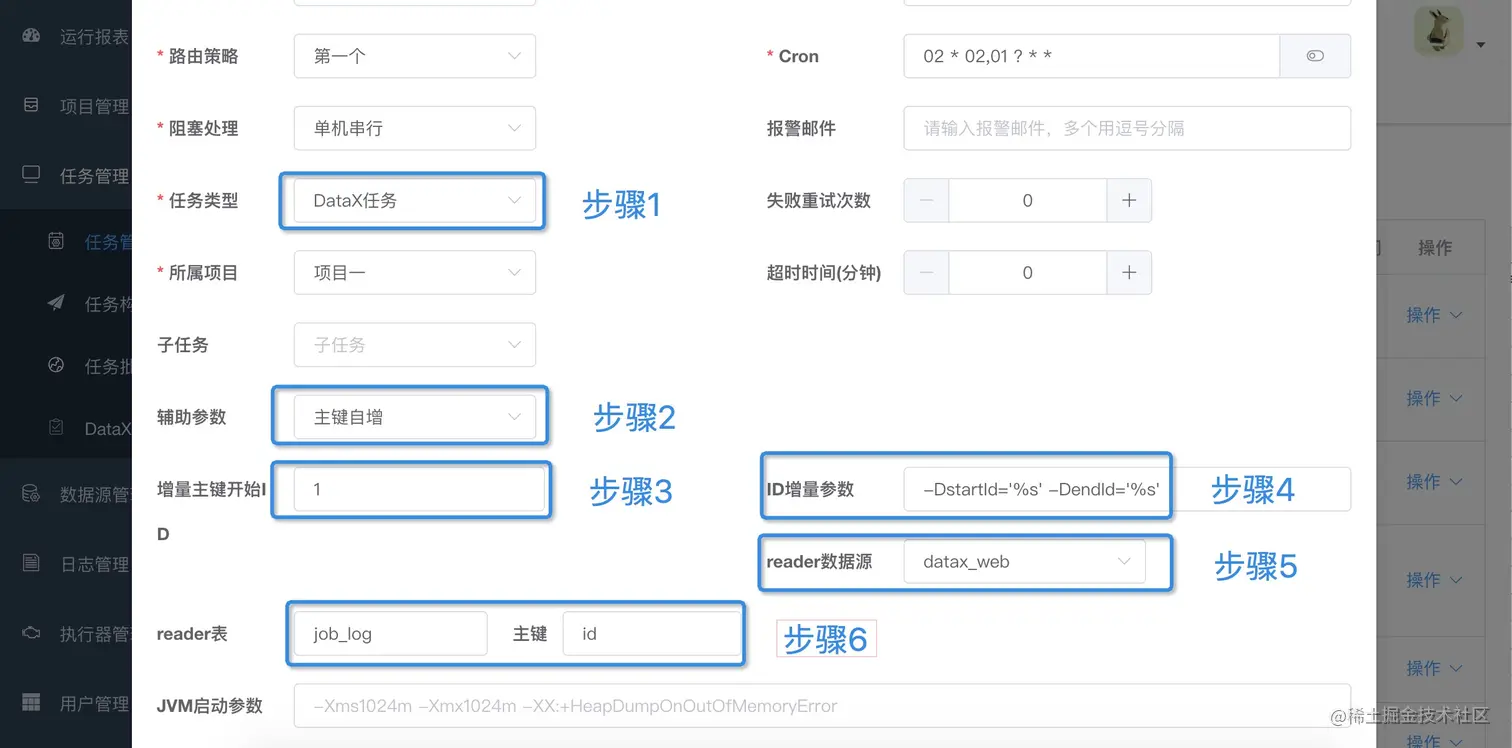Image resolution: width=1512 pixels, height=748 pixels.
Task: Click the 项目管理 sidebar icon
Action: tap(31, 104)
